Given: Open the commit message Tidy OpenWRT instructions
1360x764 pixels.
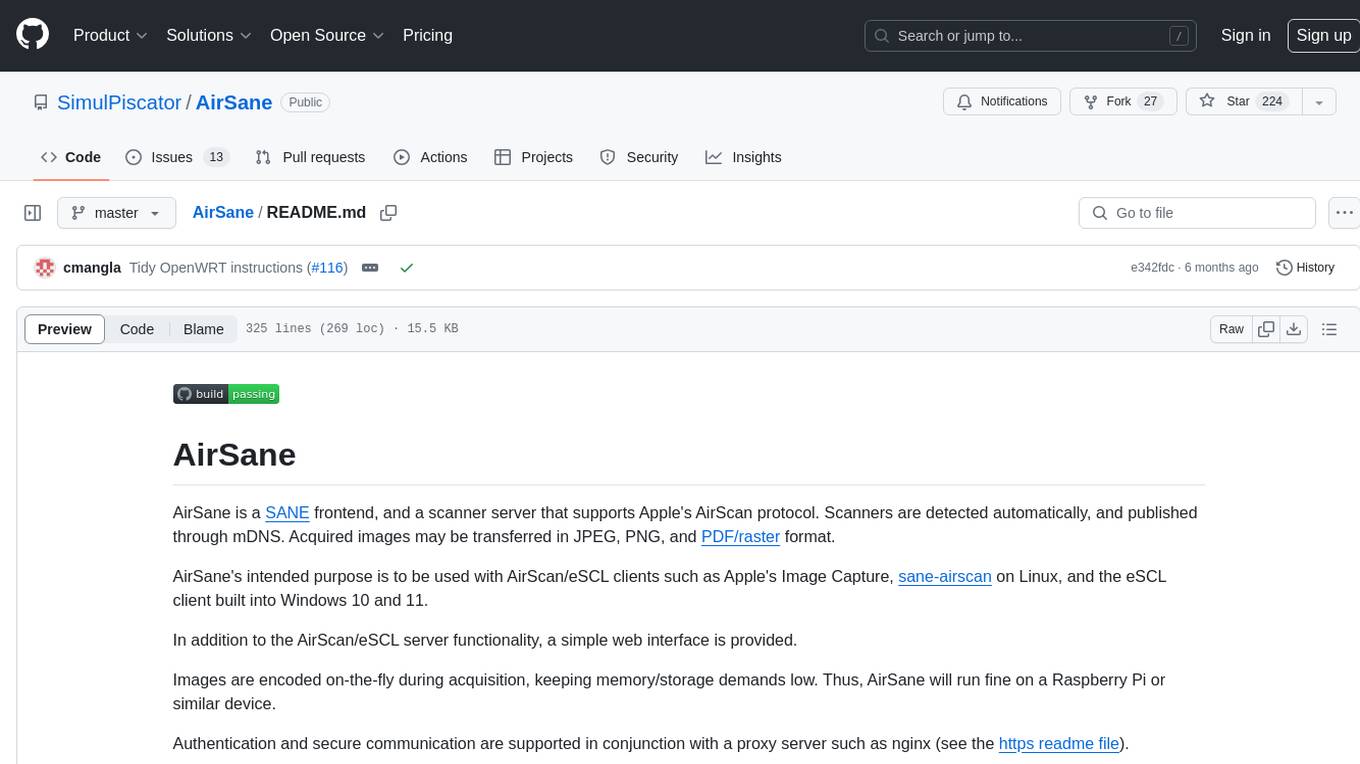Looking at the screenshot, I should click(x=216, y=268).
